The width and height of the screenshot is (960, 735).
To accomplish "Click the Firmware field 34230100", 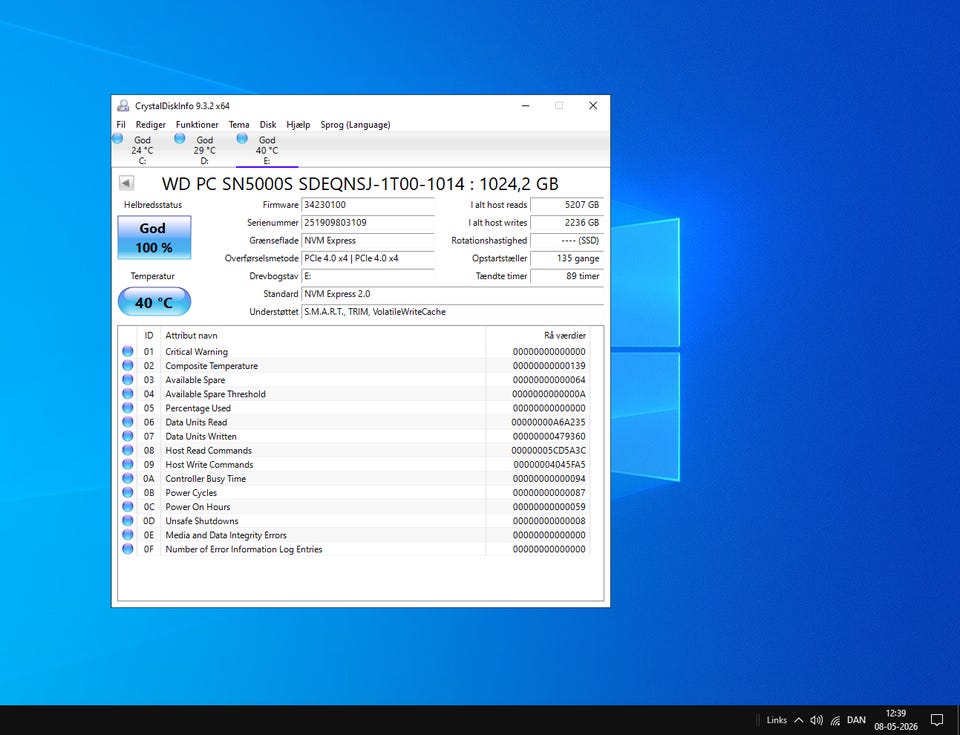I will pos(368,205).
